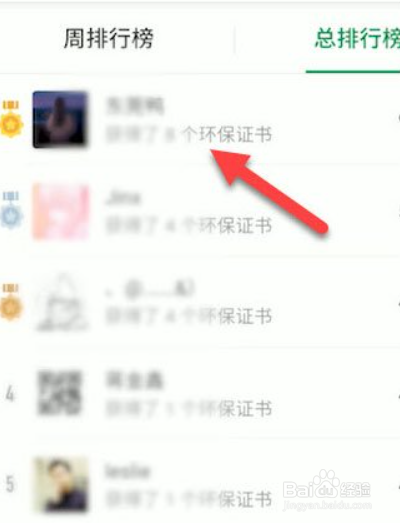Open the fifth-place user's portrait avatar
Viewport: 400px width, 523px height.
click(61, 485)
